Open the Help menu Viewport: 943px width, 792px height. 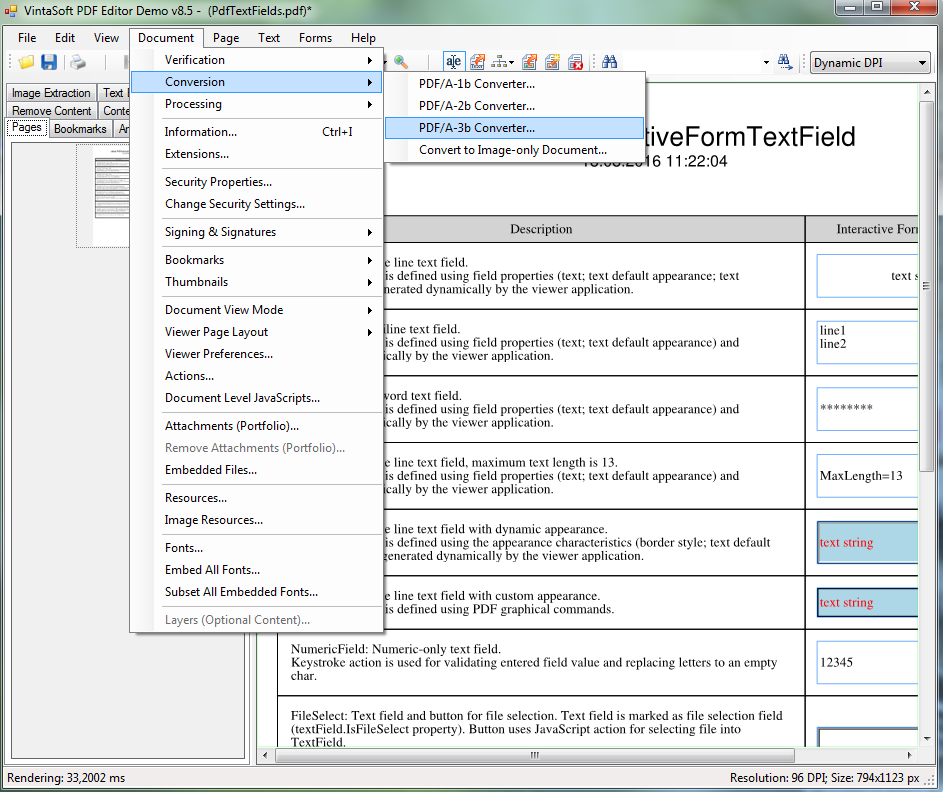click(363, 38)
